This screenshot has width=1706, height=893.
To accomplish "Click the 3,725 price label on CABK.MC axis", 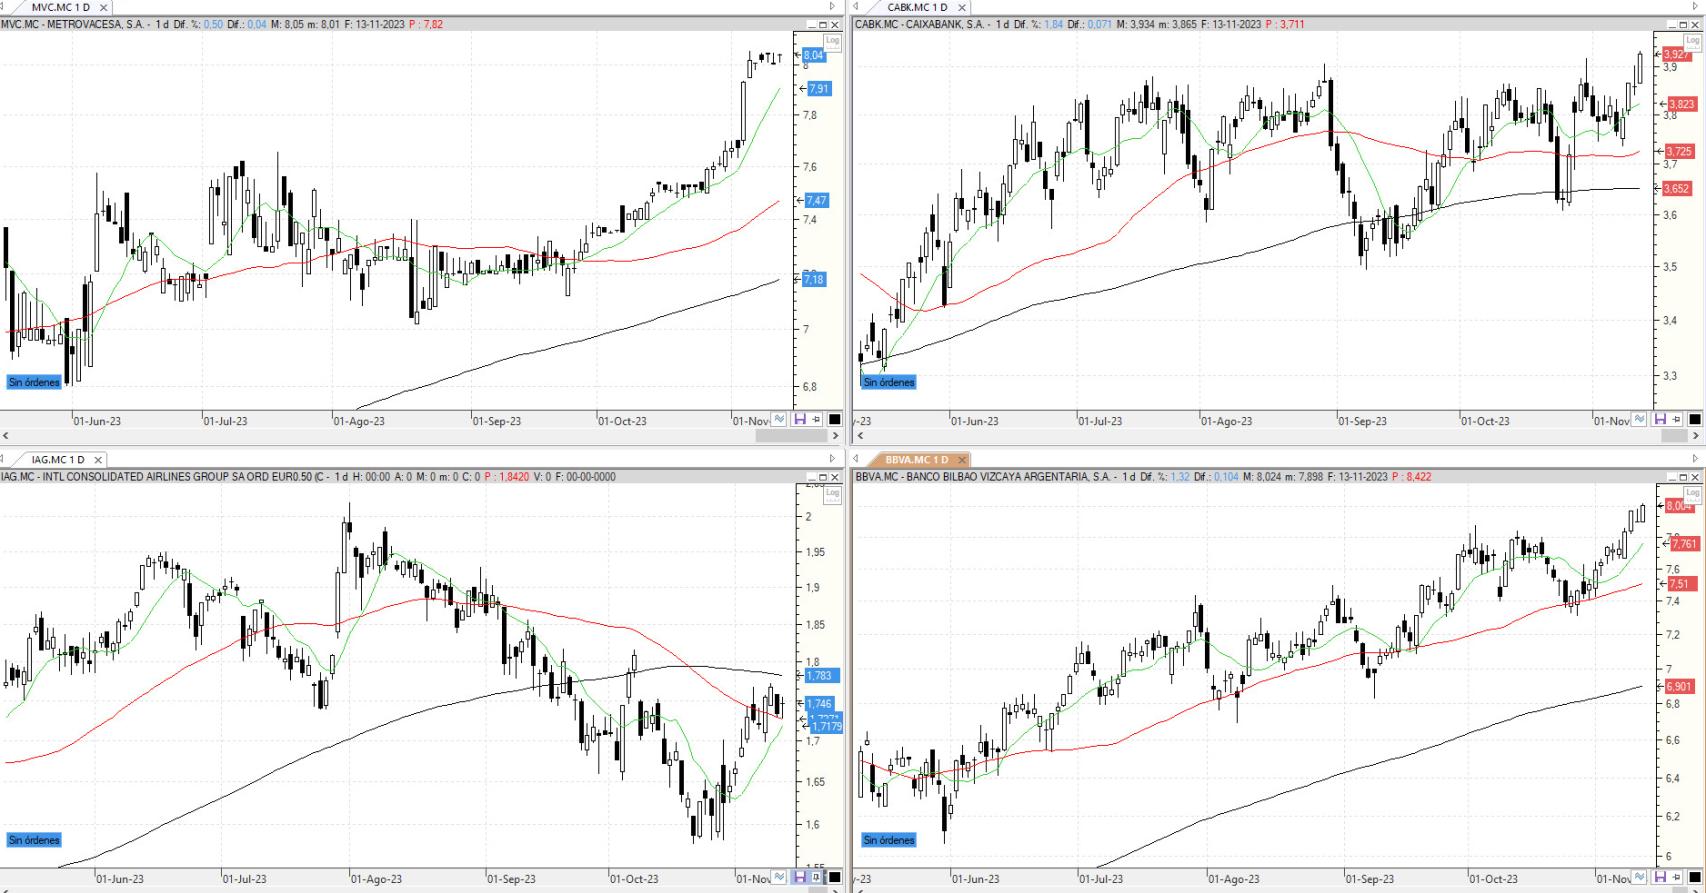I will pos(1679,152).
